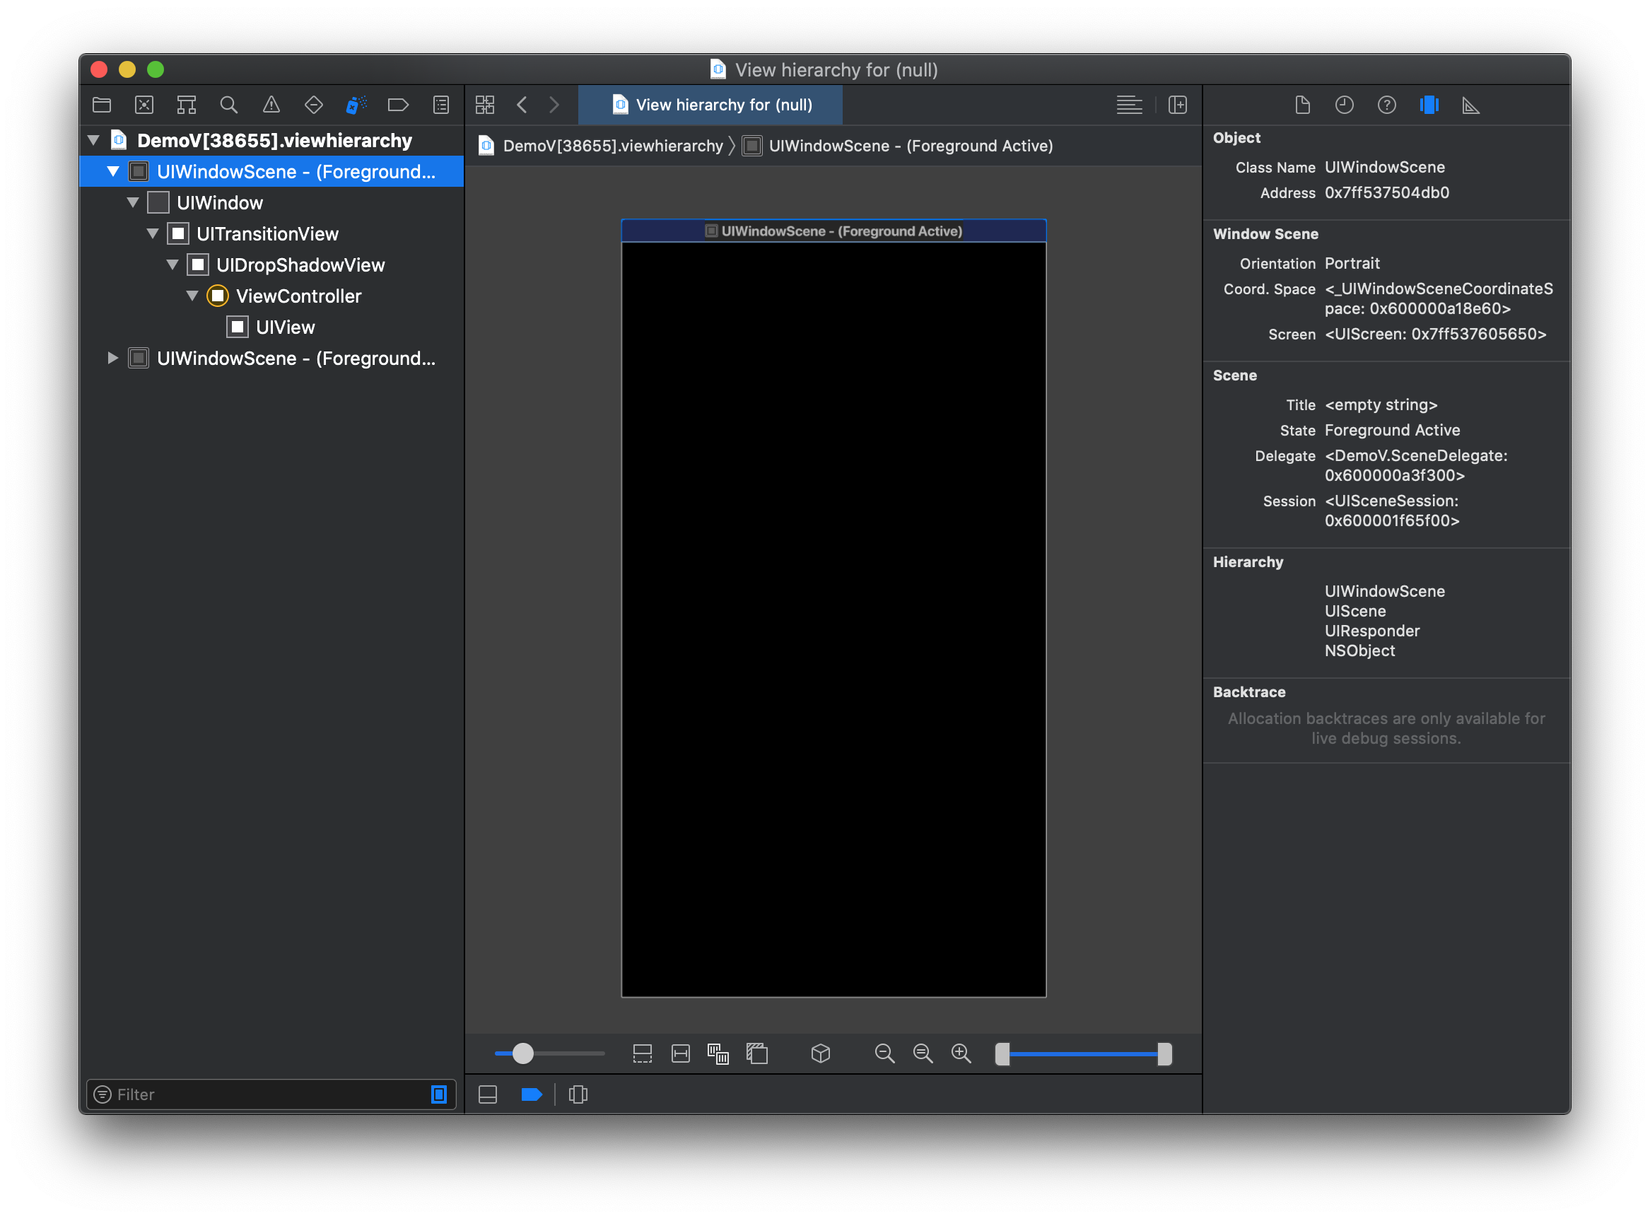Collapse the ViewController disclosure triangle
The image size is (1650, 1219).
(x=192, y=296)
